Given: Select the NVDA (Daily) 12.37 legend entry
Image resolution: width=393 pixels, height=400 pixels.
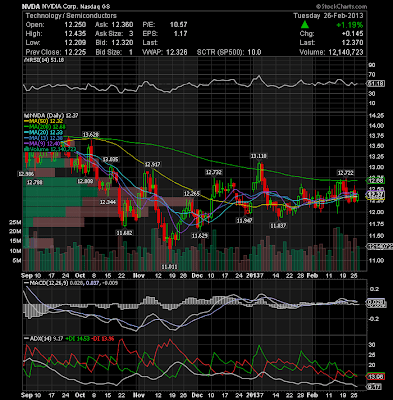Looking at the screenshot, I should click(x=51, y=115).
